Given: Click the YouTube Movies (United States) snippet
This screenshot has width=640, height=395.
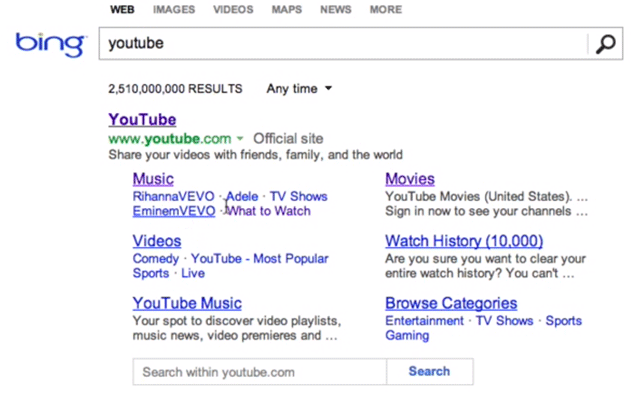Looking at the screenshot, I should click(487, 204).
